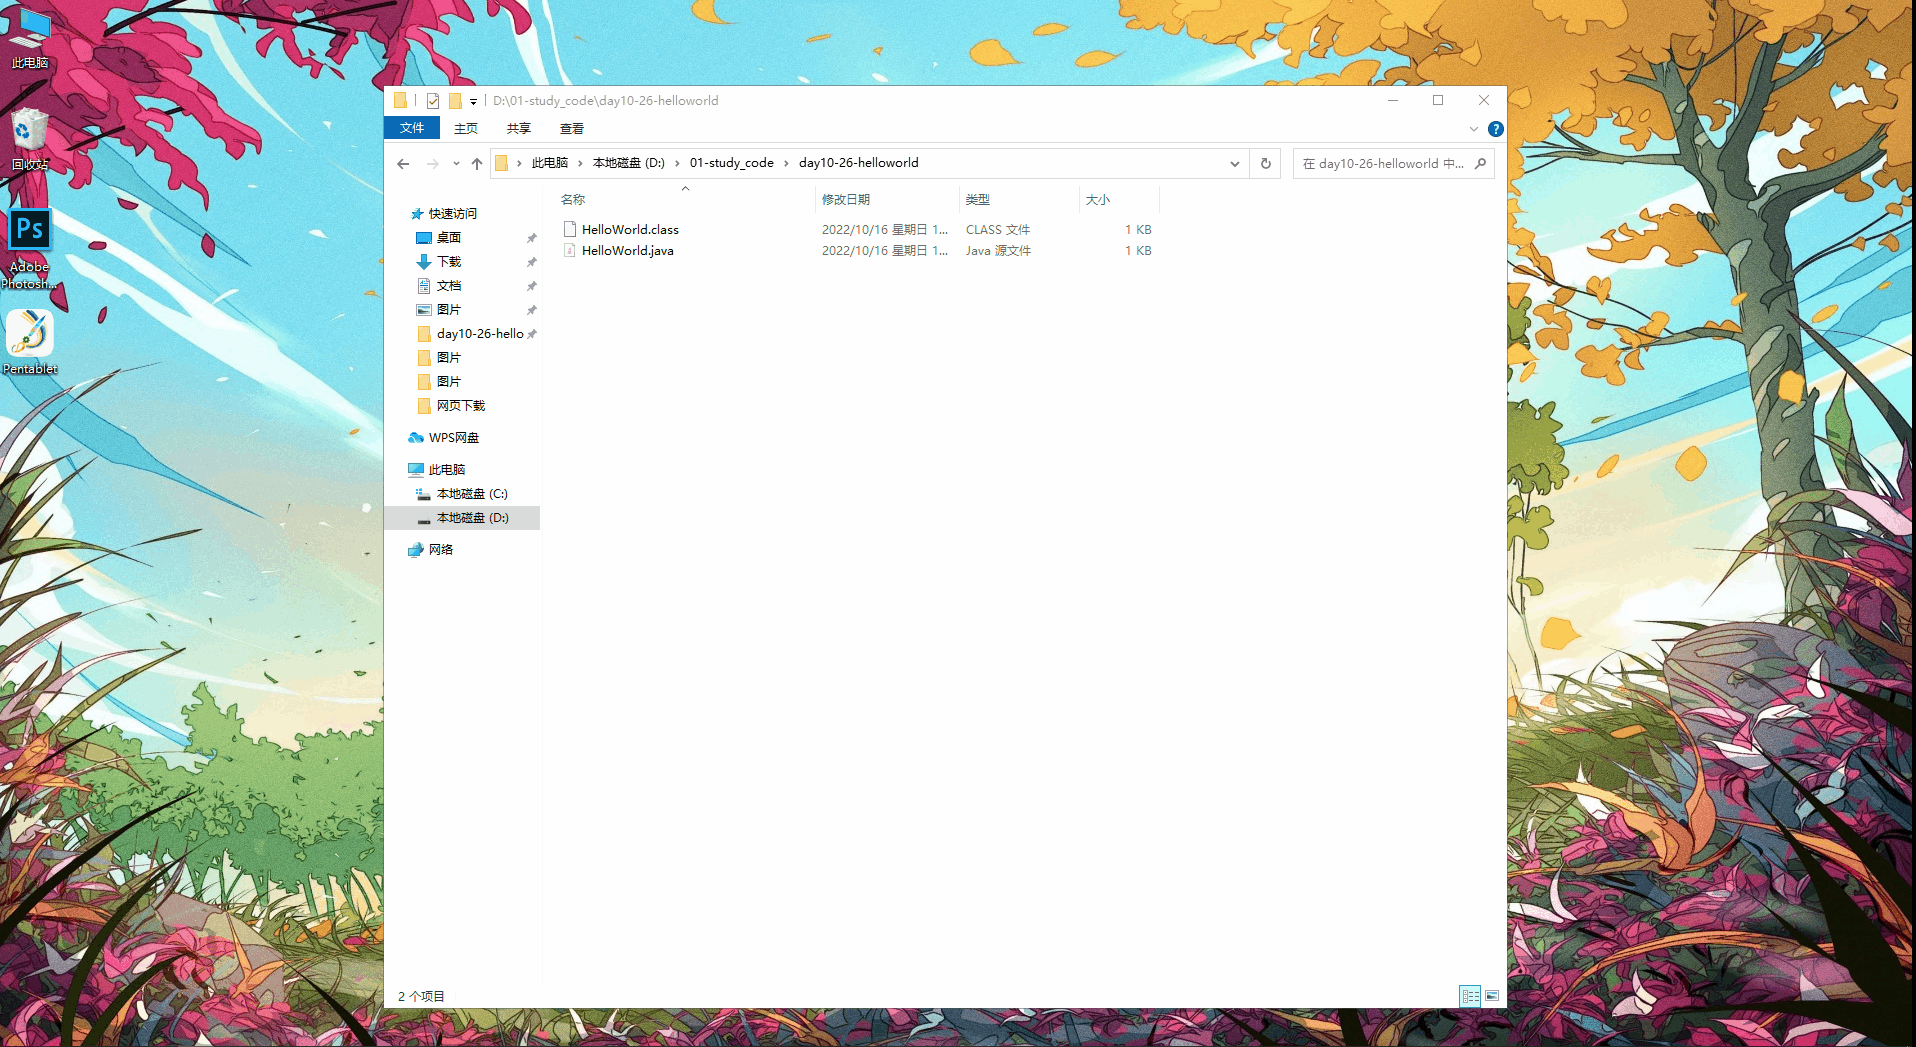This screenshot has height=1047, width=1916.
Task: Select WPS网盘 in navigation pane
Action: click(454, 438)
